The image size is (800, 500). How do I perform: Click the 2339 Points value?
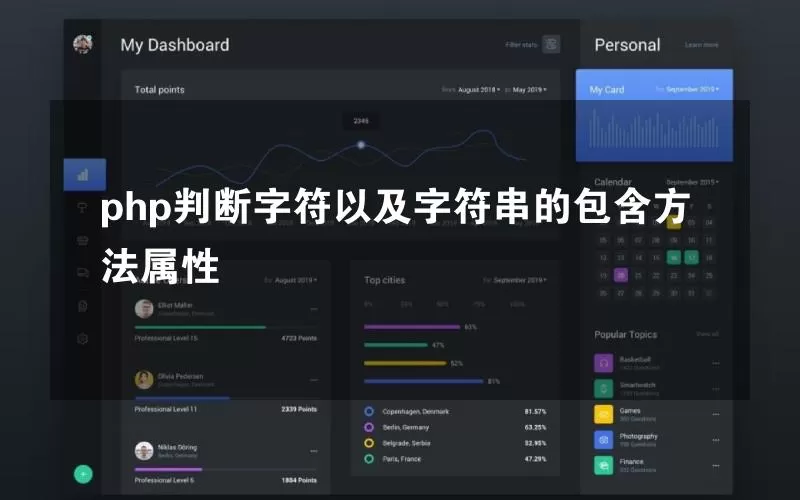(299, 409)
